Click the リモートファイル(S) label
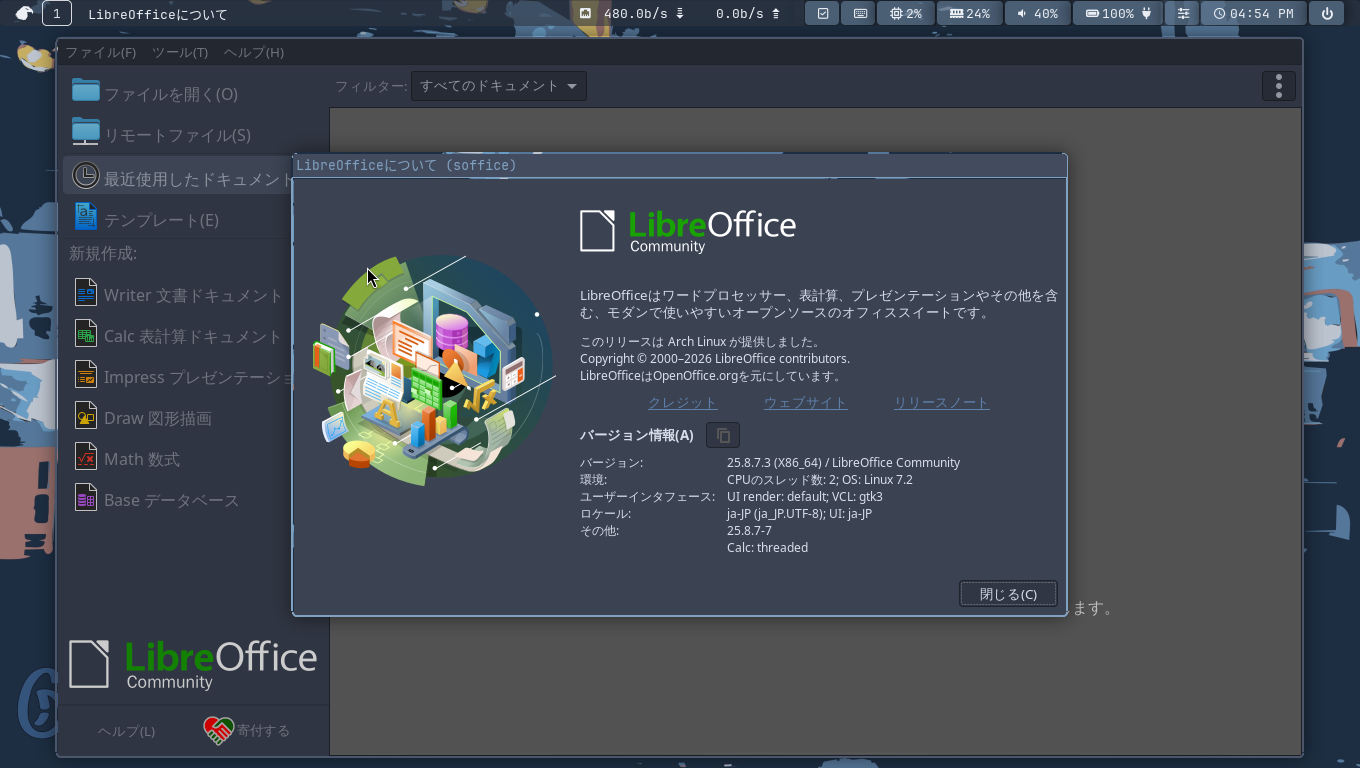The width and height of the screenshot is (1360, 768). pos(177,135)
